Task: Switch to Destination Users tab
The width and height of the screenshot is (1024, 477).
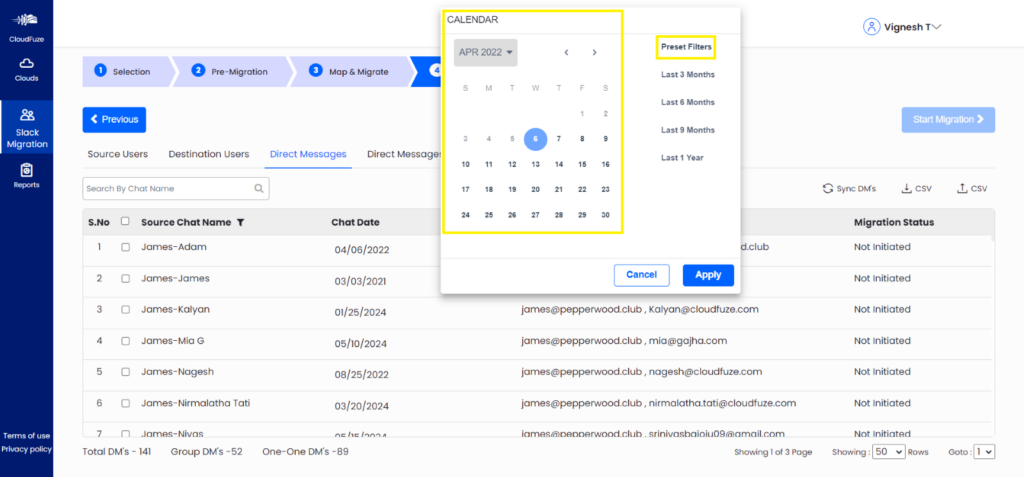Action: click(x=209, y=154)
